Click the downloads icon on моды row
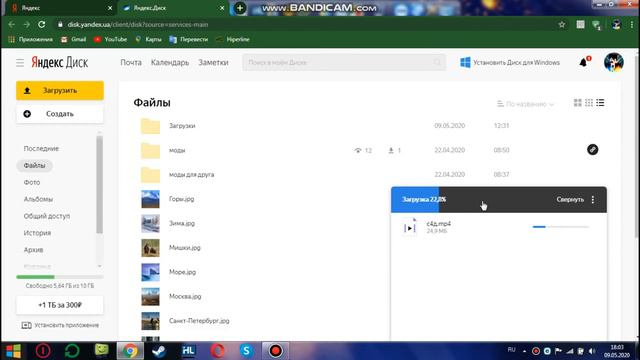Screen dimensions: 640x360 click(391, 151)
